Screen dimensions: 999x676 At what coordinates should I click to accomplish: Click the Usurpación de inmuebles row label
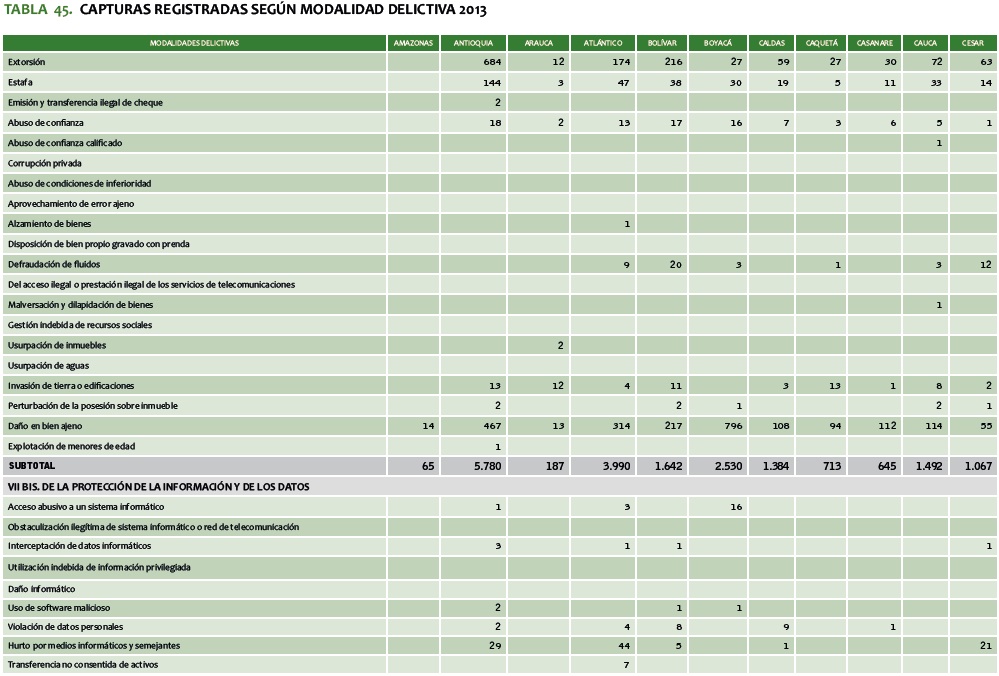tap(57, 345)
